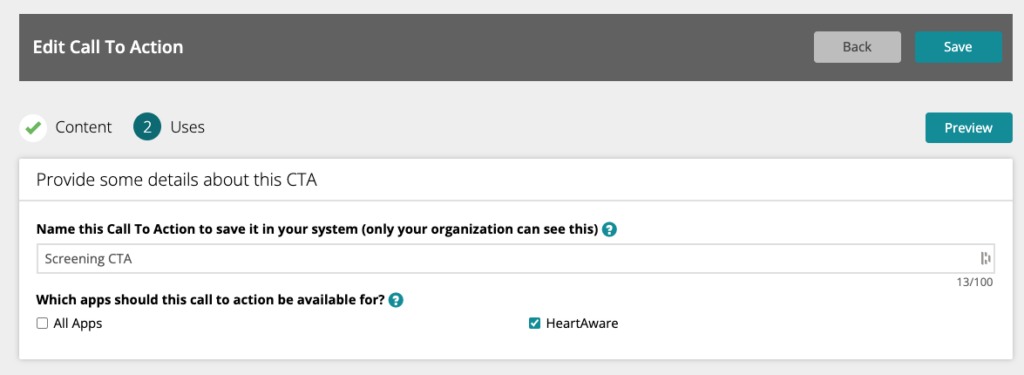Viewport: 1024px width, 375px height.
Task: Click the Provide some details heading
Action: point(176,180)
